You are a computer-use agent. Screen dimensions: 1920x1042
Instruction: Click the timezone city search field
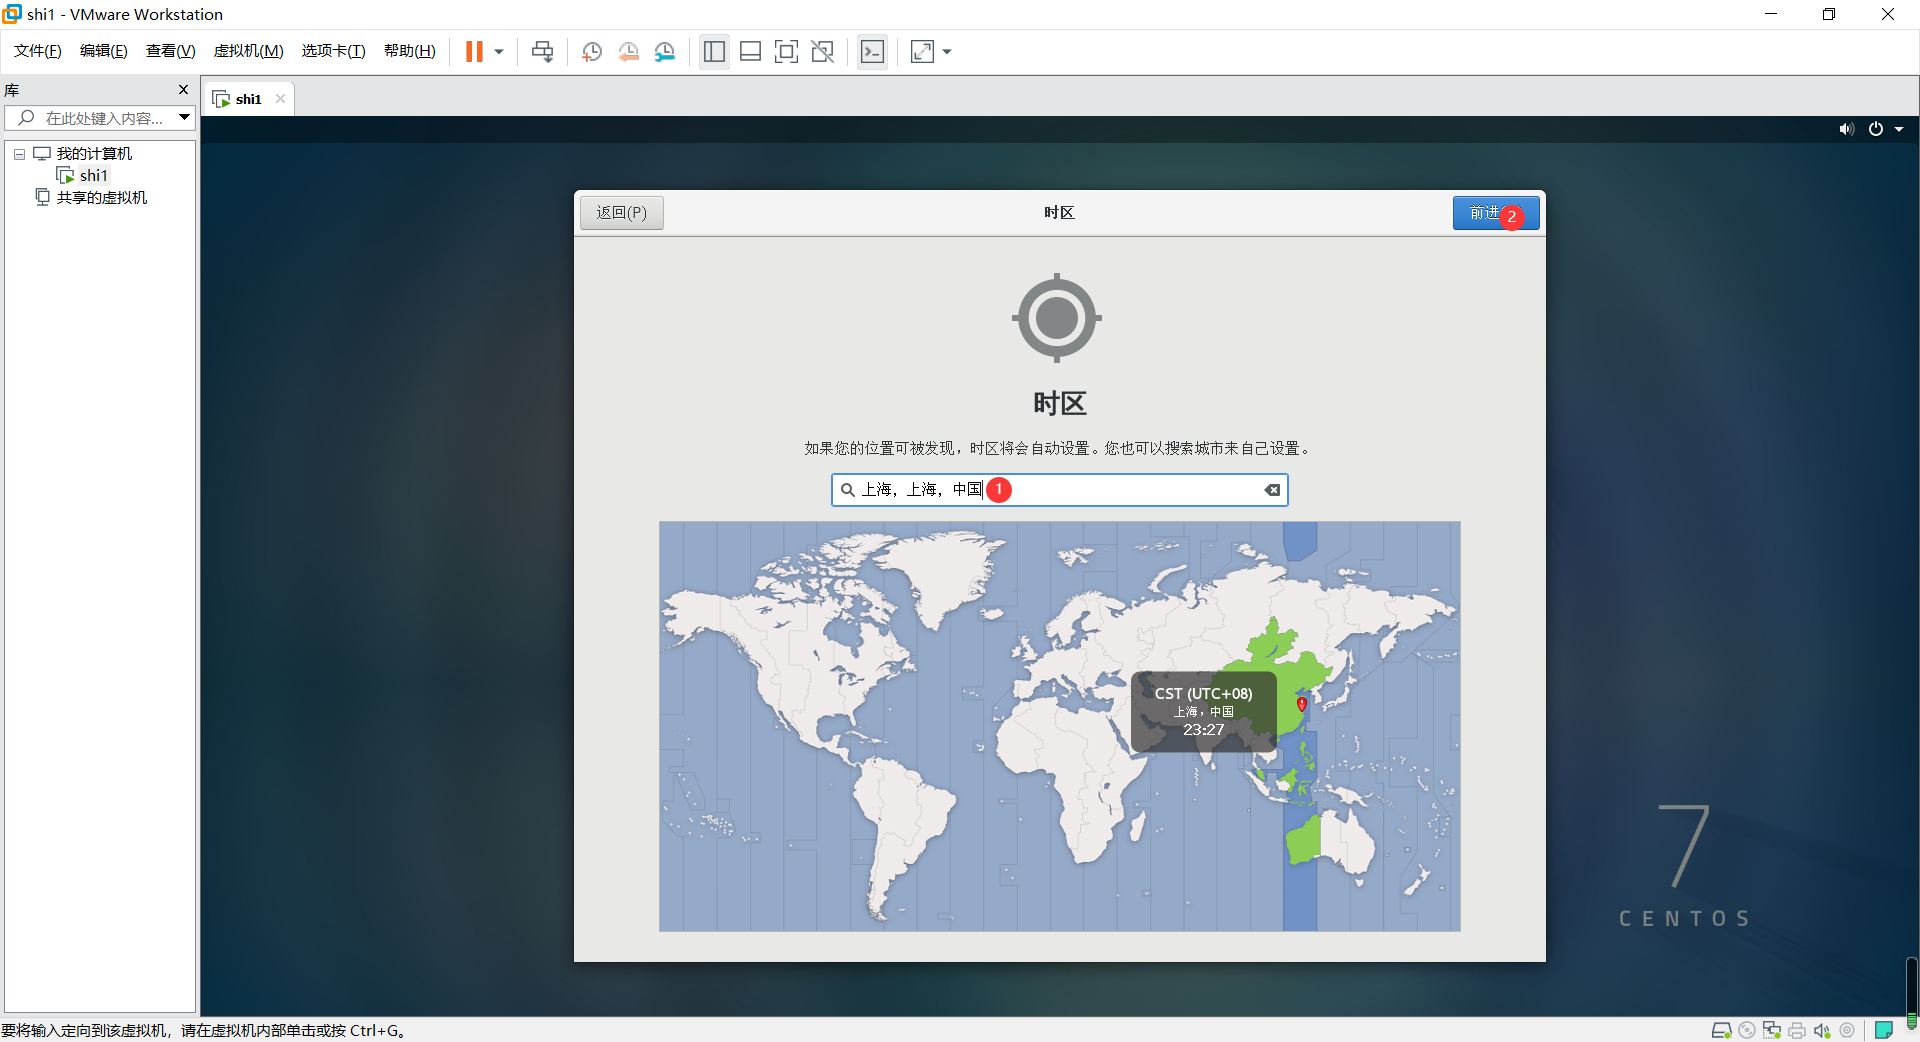[x=1059, y=490]
